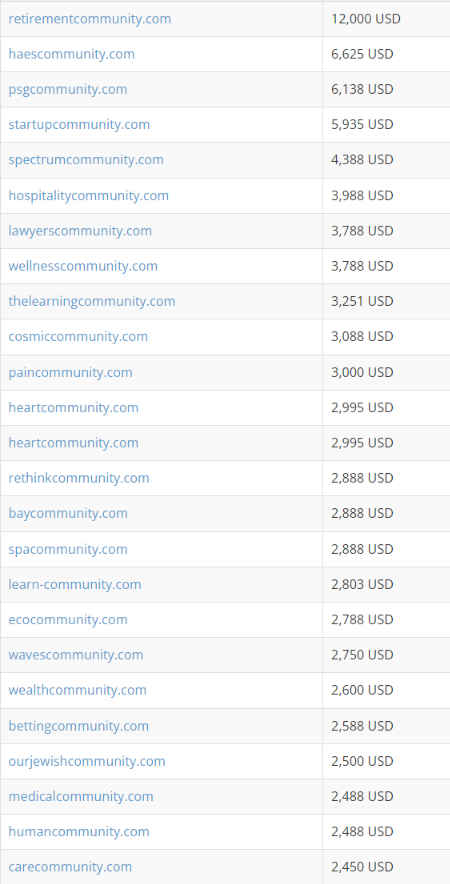The image size is (450, 884).
Task: Visit bettingcommunity.com listing
Action: tap(78, 726)
